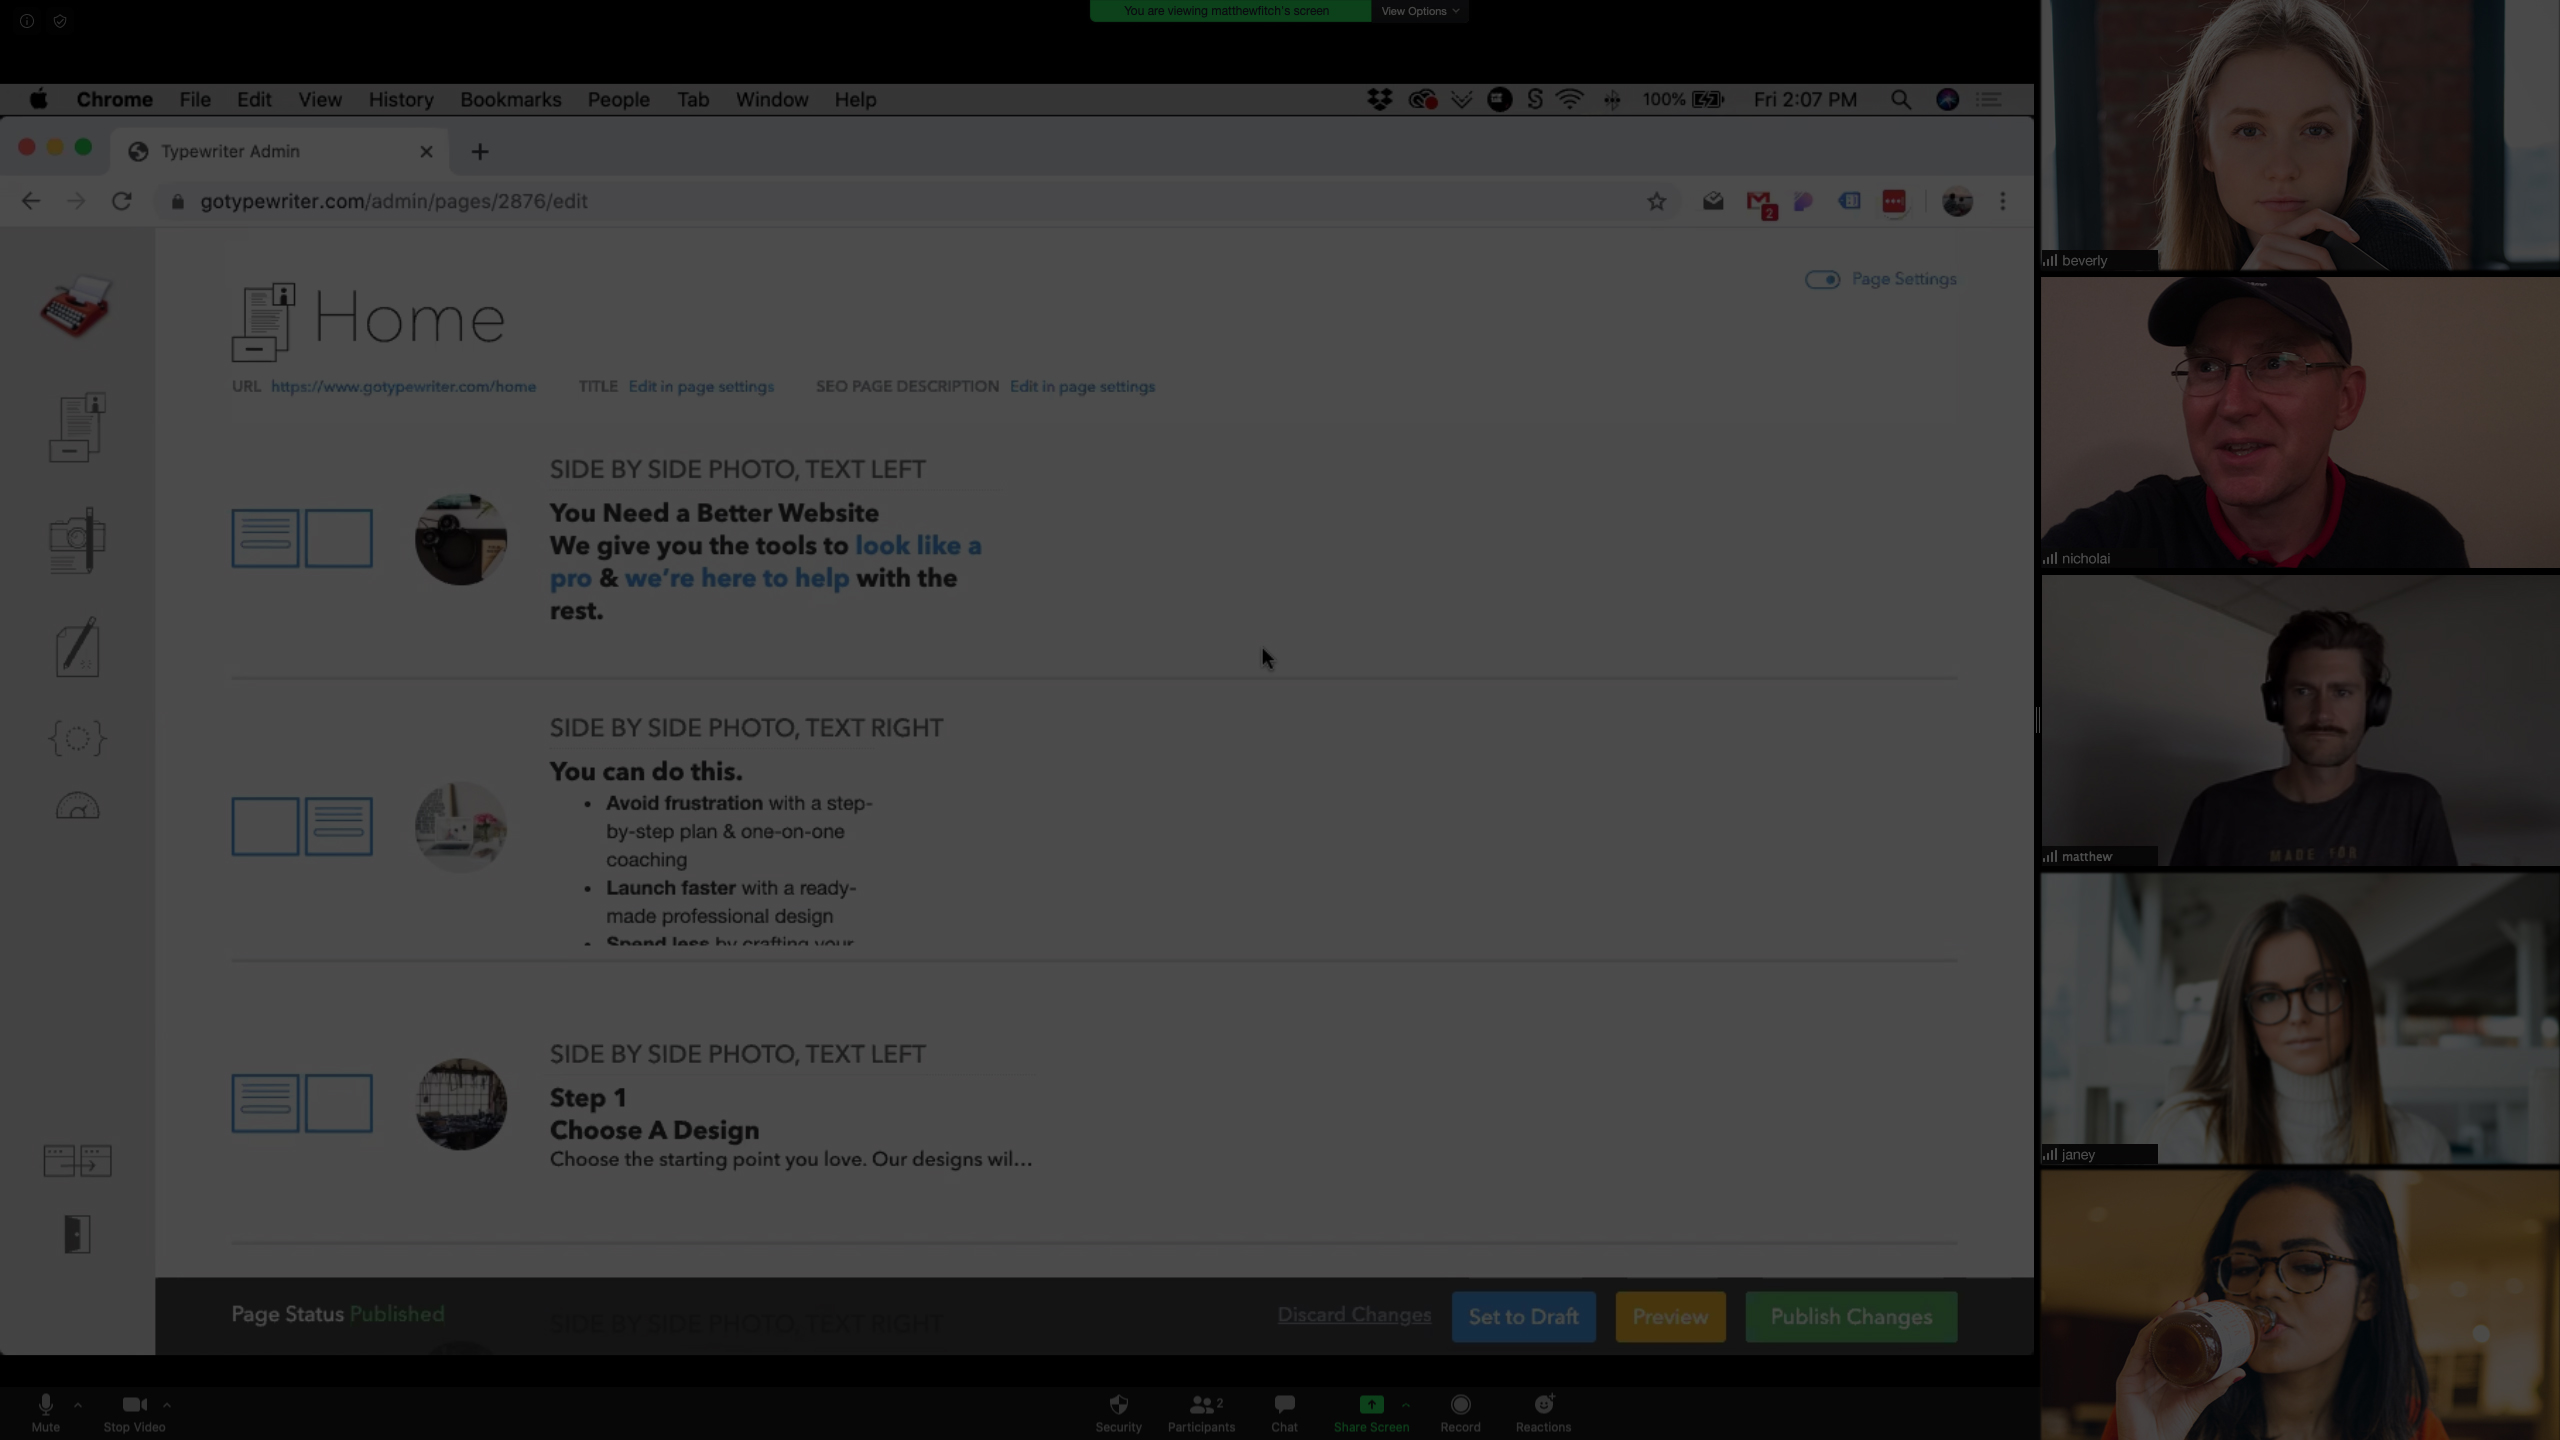Click the Publish Changes button
The image size is (2560, 1440).
pyautogui.click(x=1850, y=1317)
